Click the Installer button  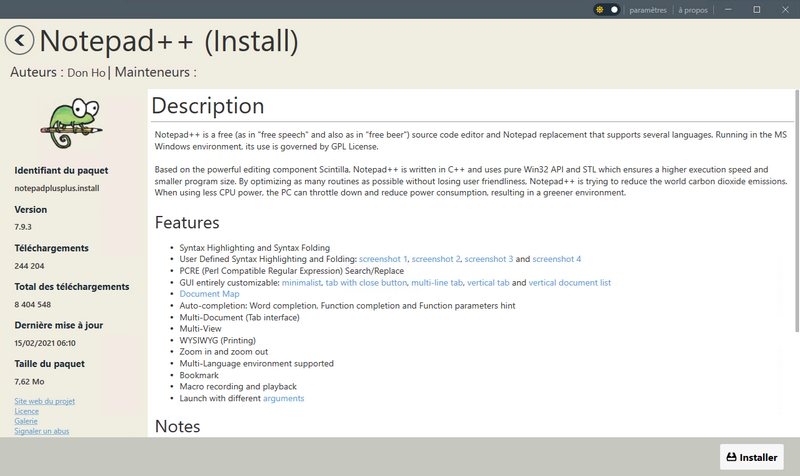click(752, 457)
